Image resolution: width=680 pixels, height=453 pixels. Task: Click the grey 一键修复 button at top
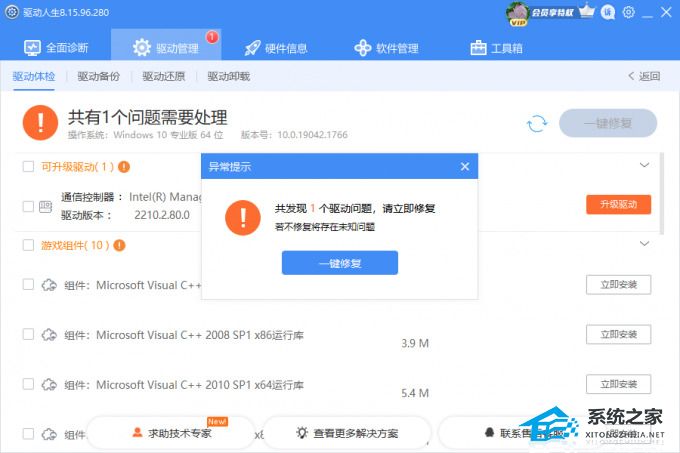click(x=608, y=124)
